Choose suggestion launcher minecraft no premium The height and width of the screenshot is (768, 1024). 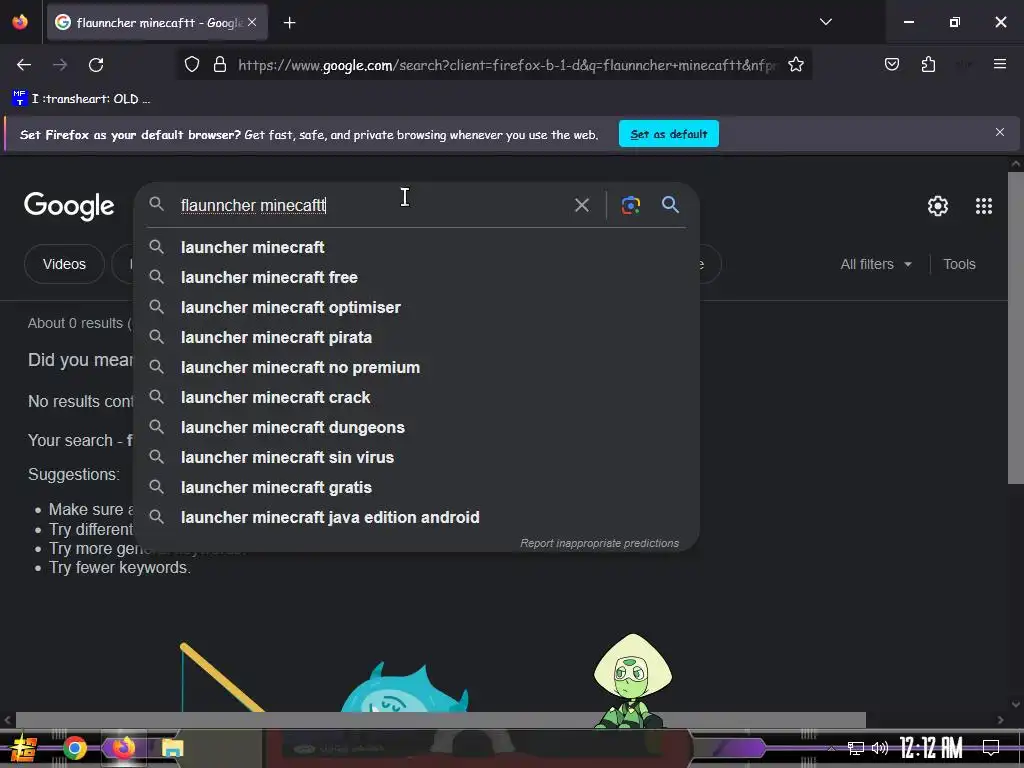pos(417,367)
